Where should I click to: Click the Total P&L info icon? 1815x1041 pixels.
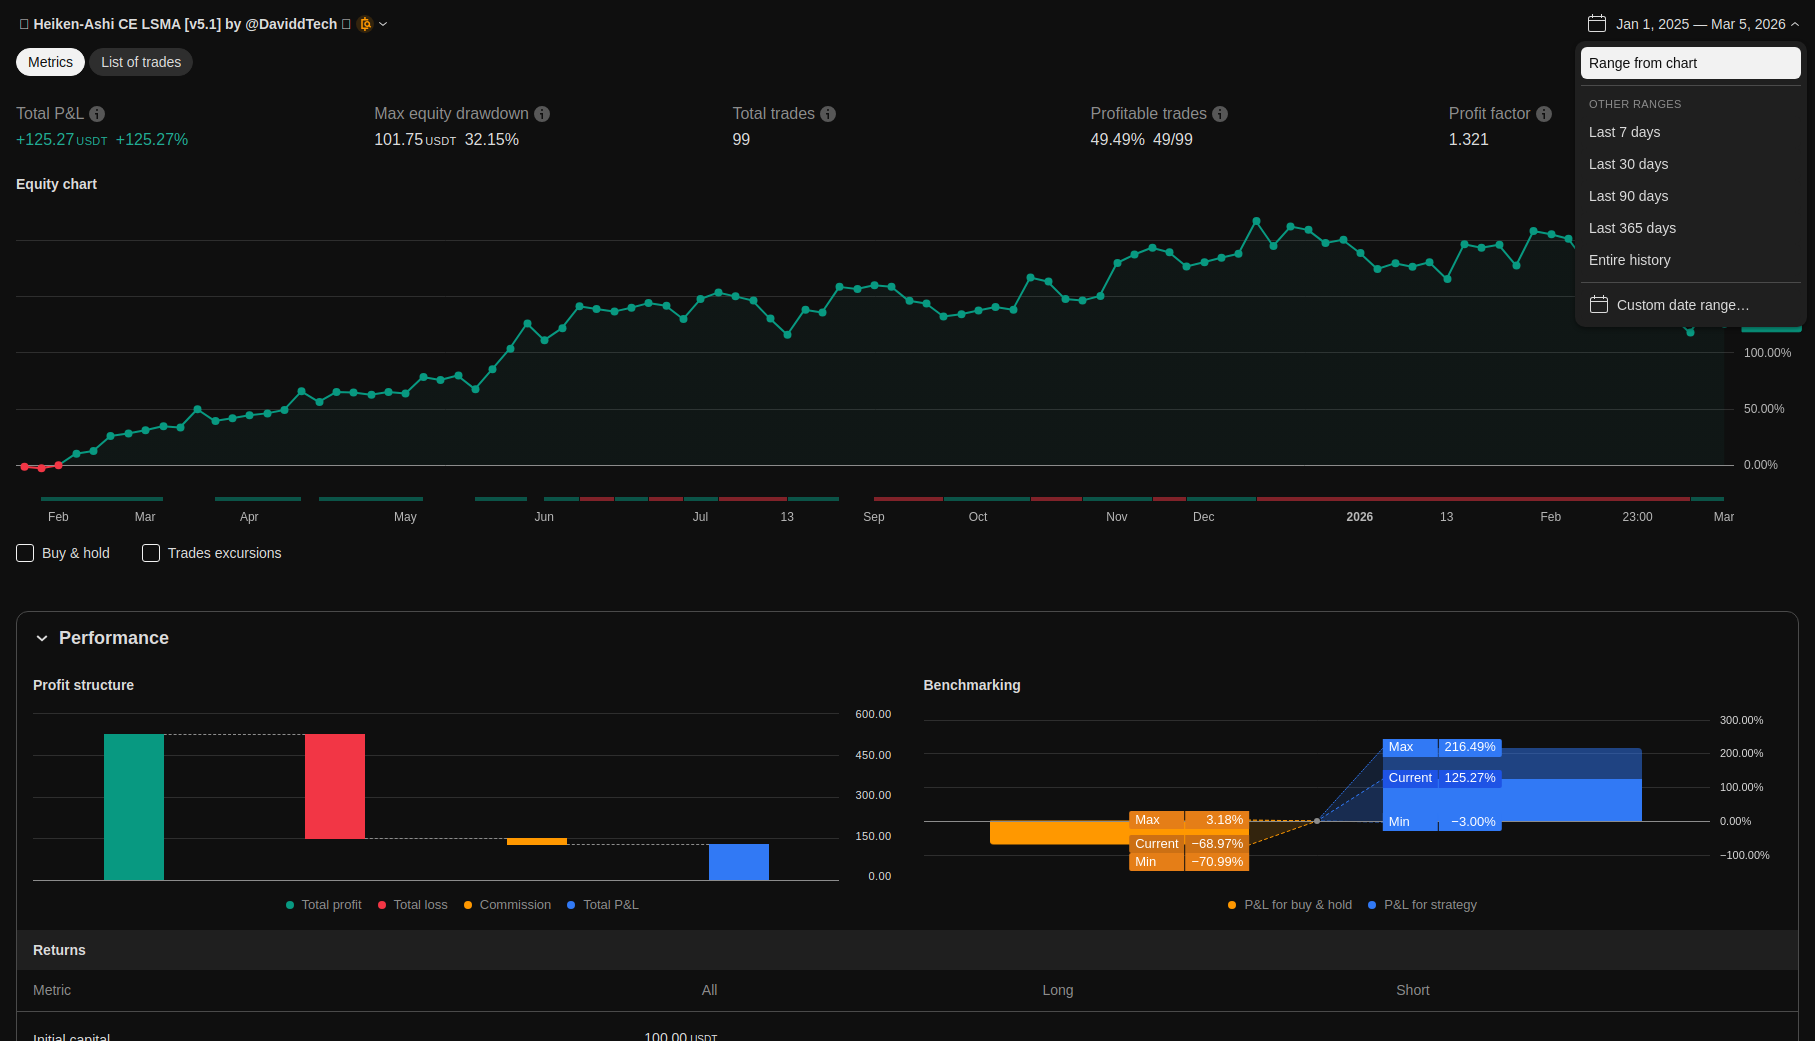tap(97, 114)
